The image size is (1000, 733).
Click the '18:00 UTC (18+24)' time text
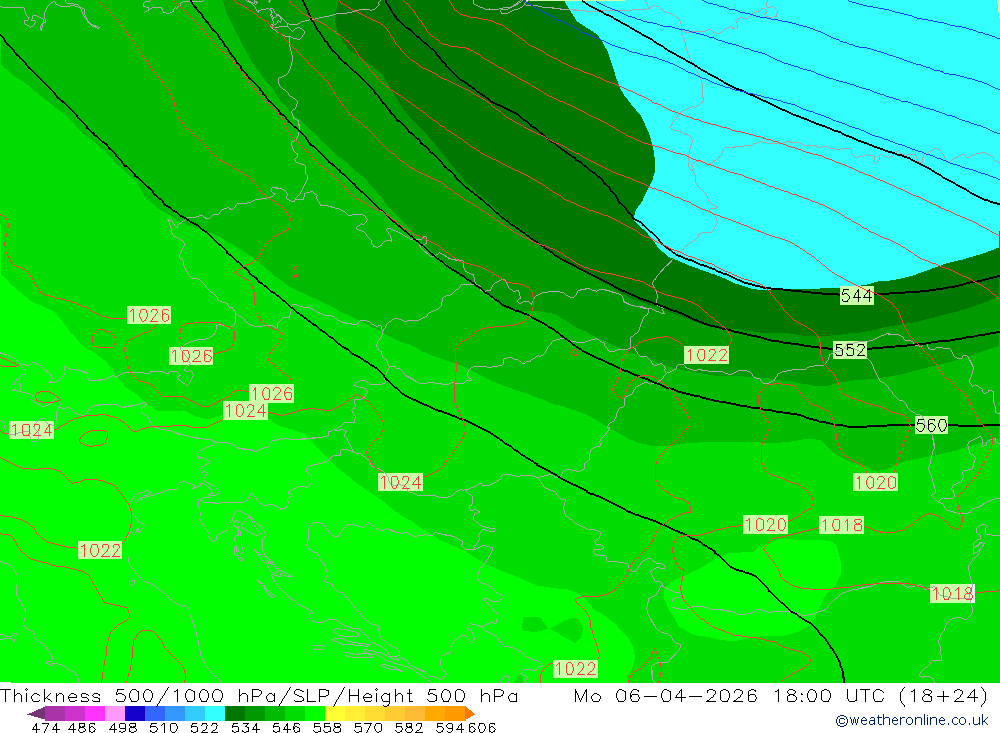point(881,695)
